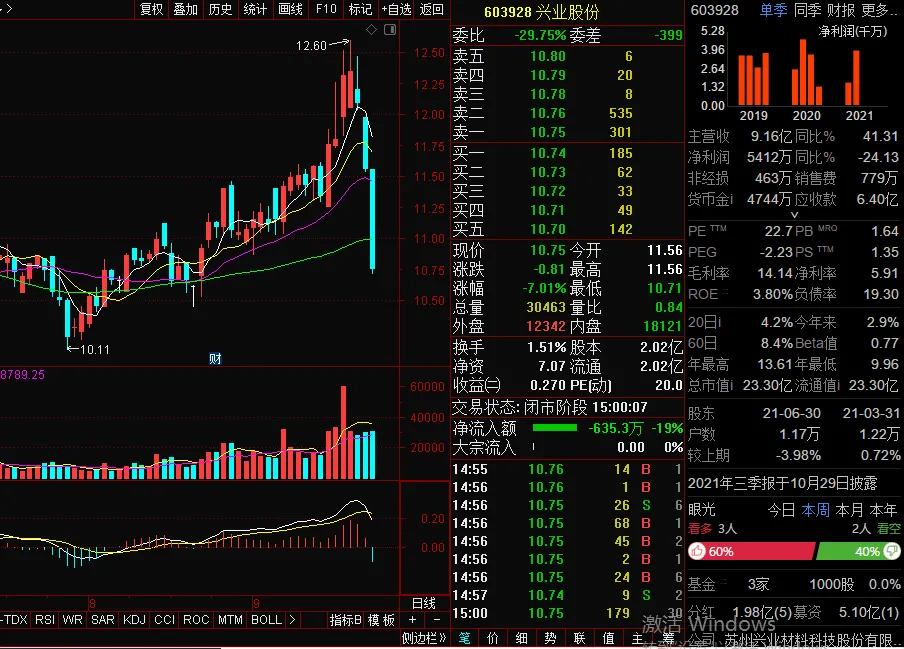Image resolution: width=904 pixels, height=649 pixels.
Task: Click the diamond marker icon above the chart
Action: (x=372, y=29)
